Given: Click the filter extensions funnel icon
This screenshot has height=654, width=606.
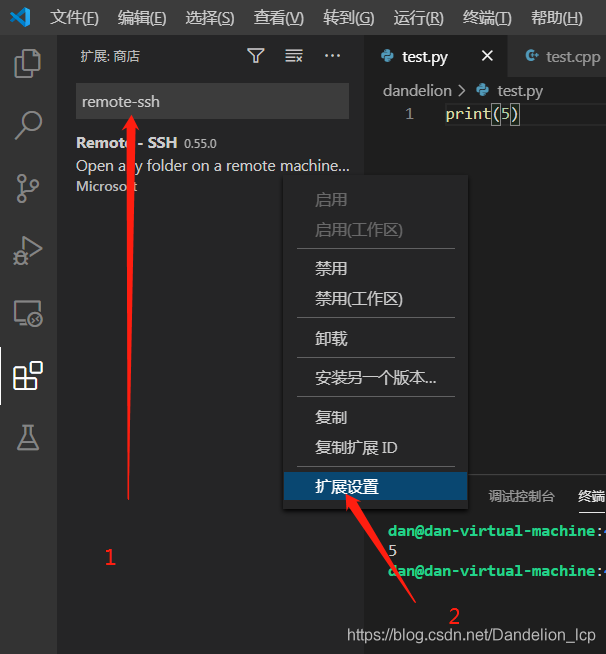Looking at the screenshot, I should click(256, 56).
